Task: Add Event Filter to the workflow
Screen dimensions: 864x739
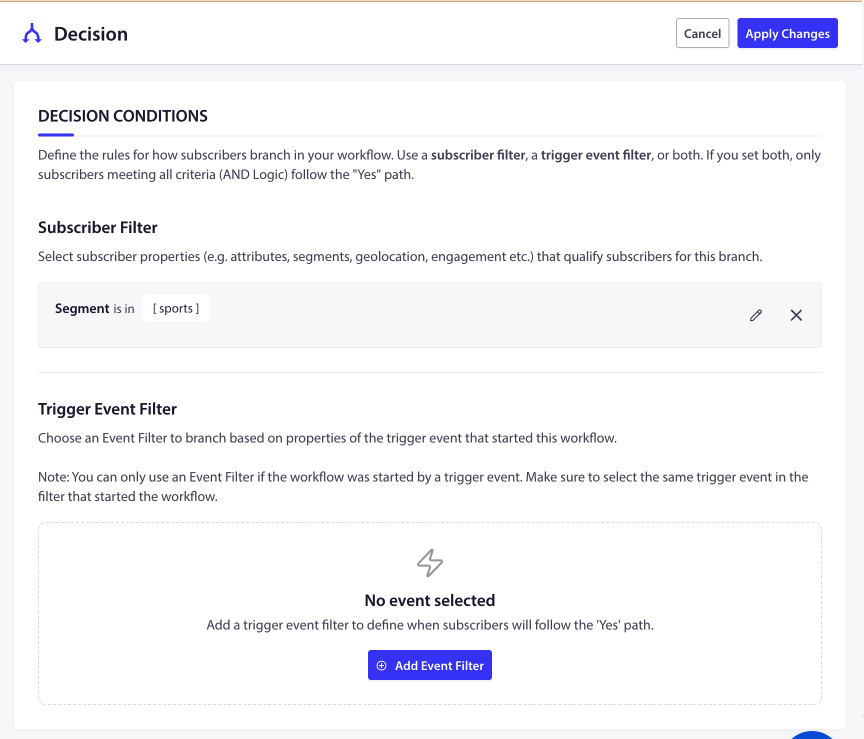Action: (x=430, y=666)
